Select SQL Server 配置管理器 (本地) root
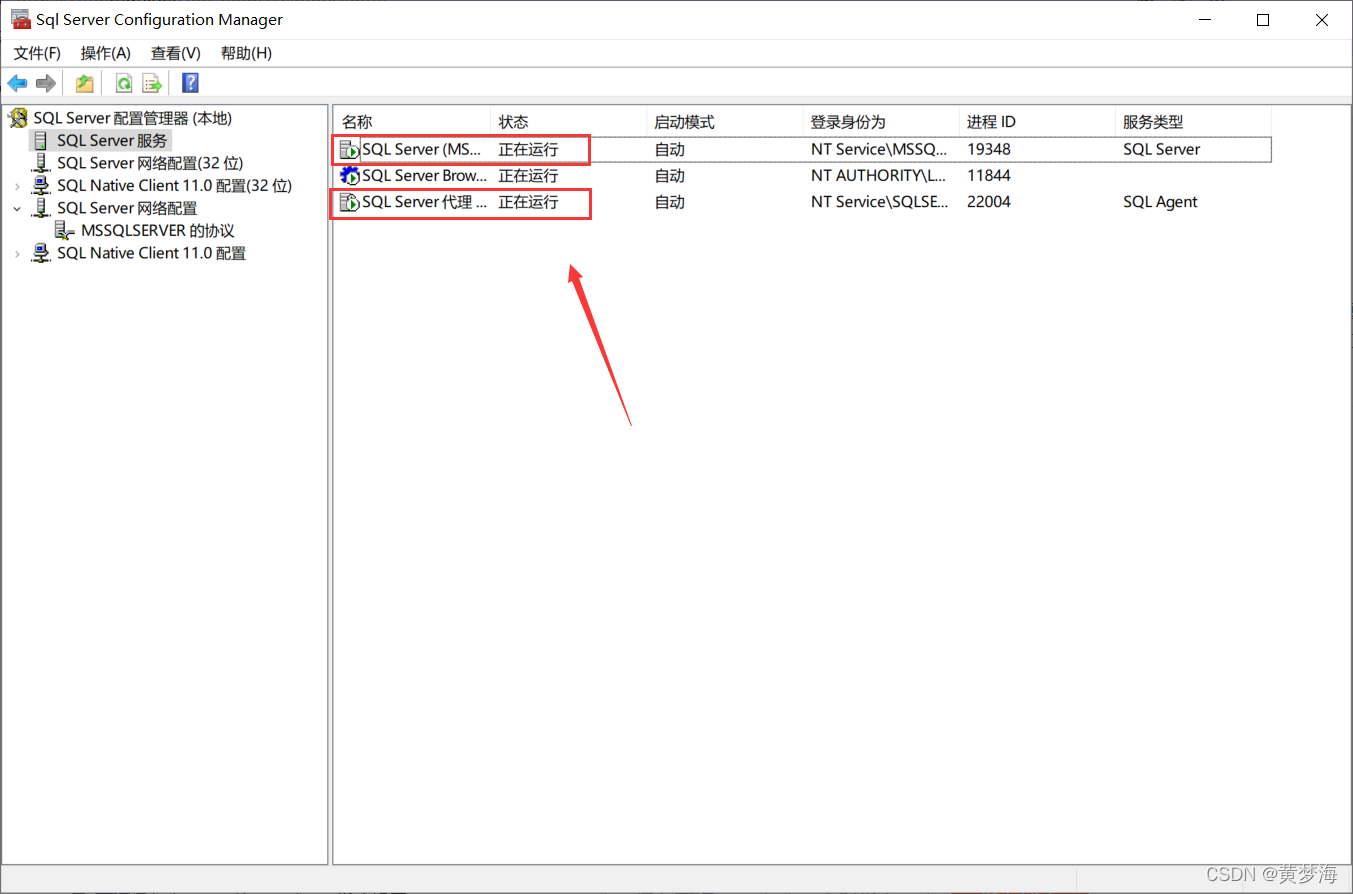This screenshot has width=1353, height=894. pos(132,118)
